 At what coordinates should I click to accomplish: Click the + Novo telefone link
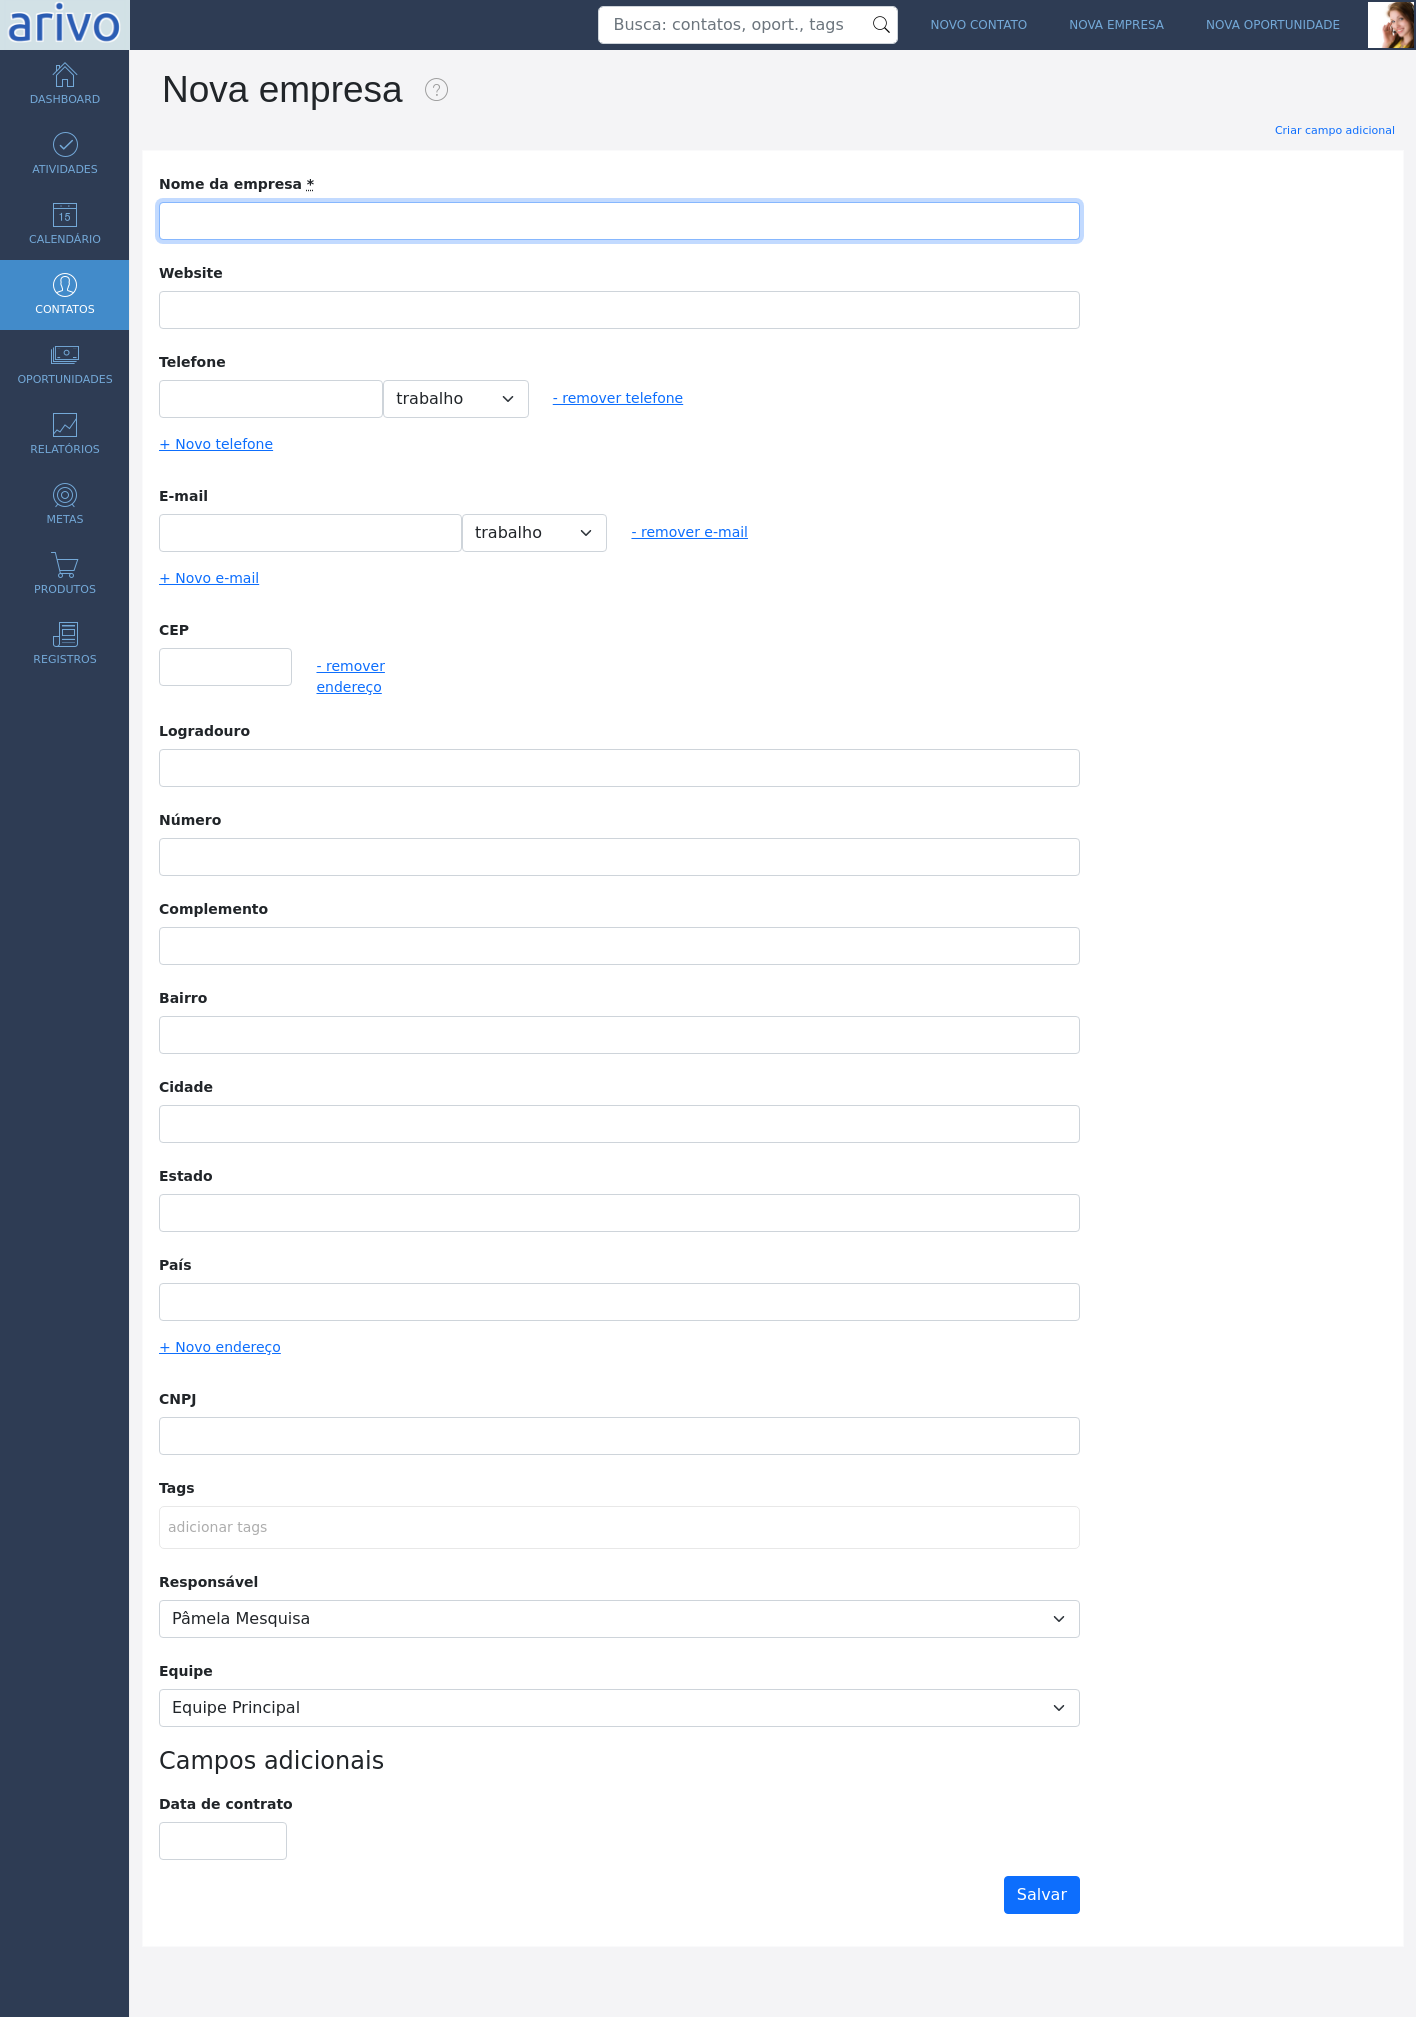click(x=216, y=444)
